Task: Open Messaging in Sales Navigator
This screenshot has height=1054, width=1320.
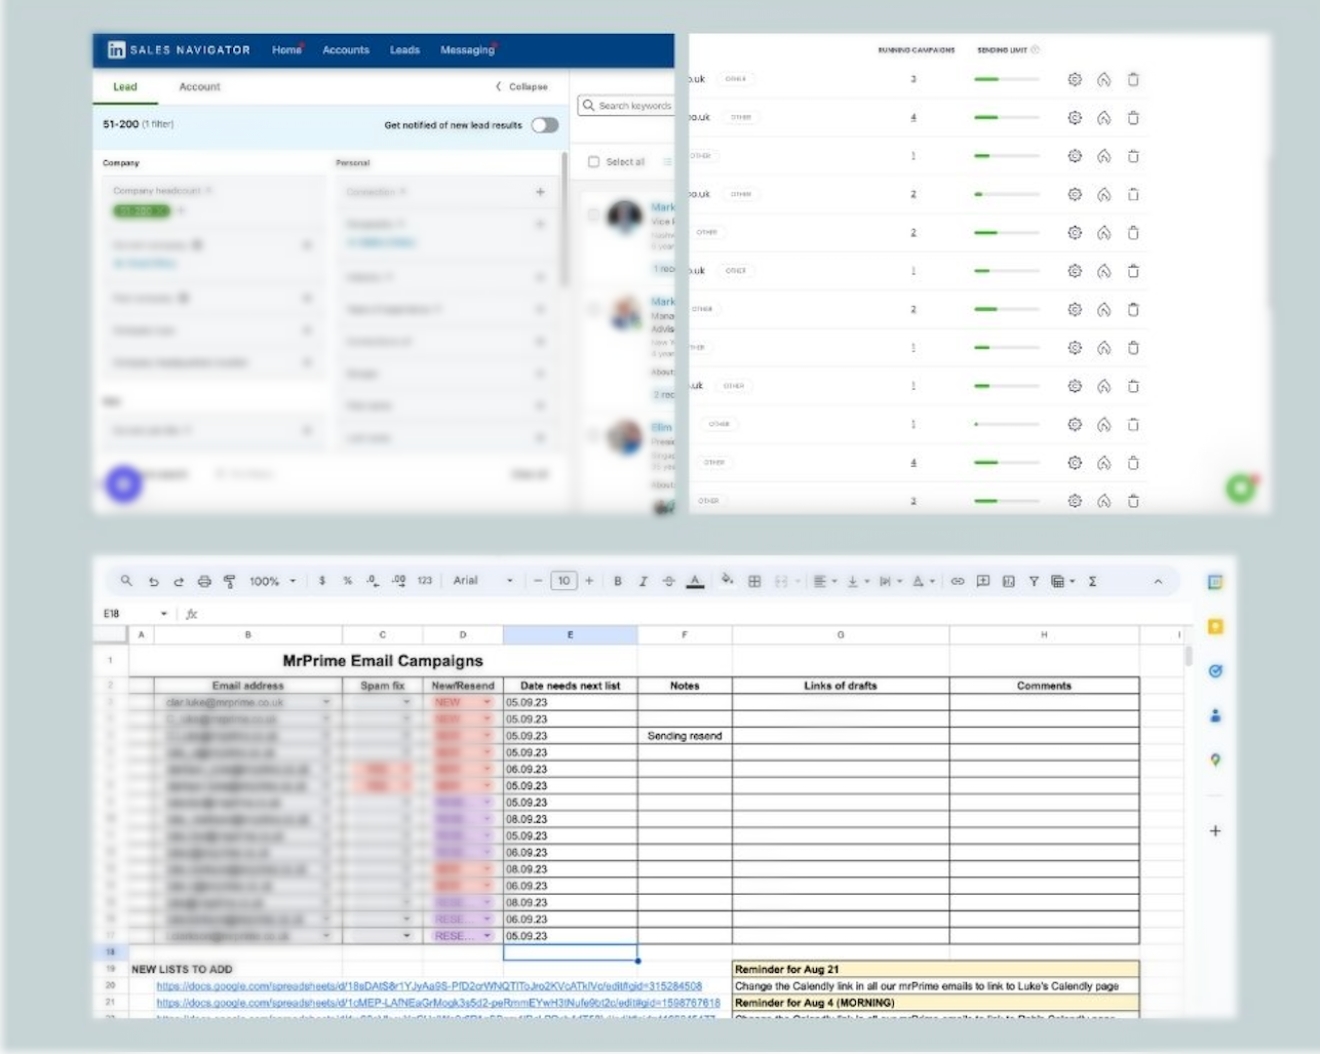Action: (x=467, y=50)
